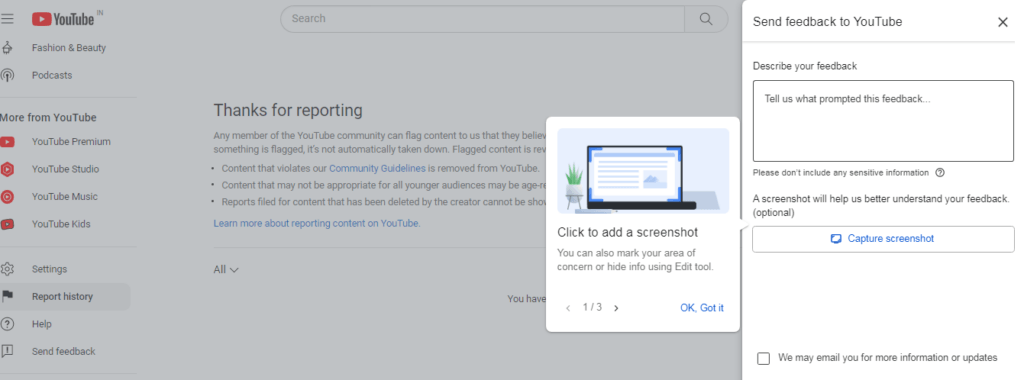Click the Thanks for reporting heading
1024x380 pixels.
(288, 110)
